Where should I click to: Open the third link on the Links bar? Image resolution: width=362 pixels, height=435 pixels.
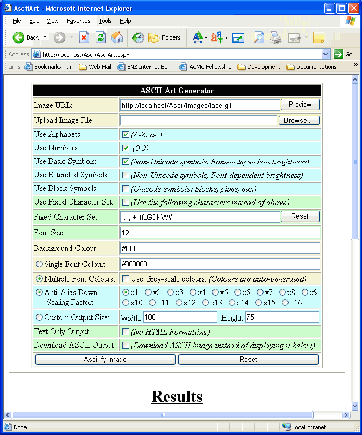143,67
